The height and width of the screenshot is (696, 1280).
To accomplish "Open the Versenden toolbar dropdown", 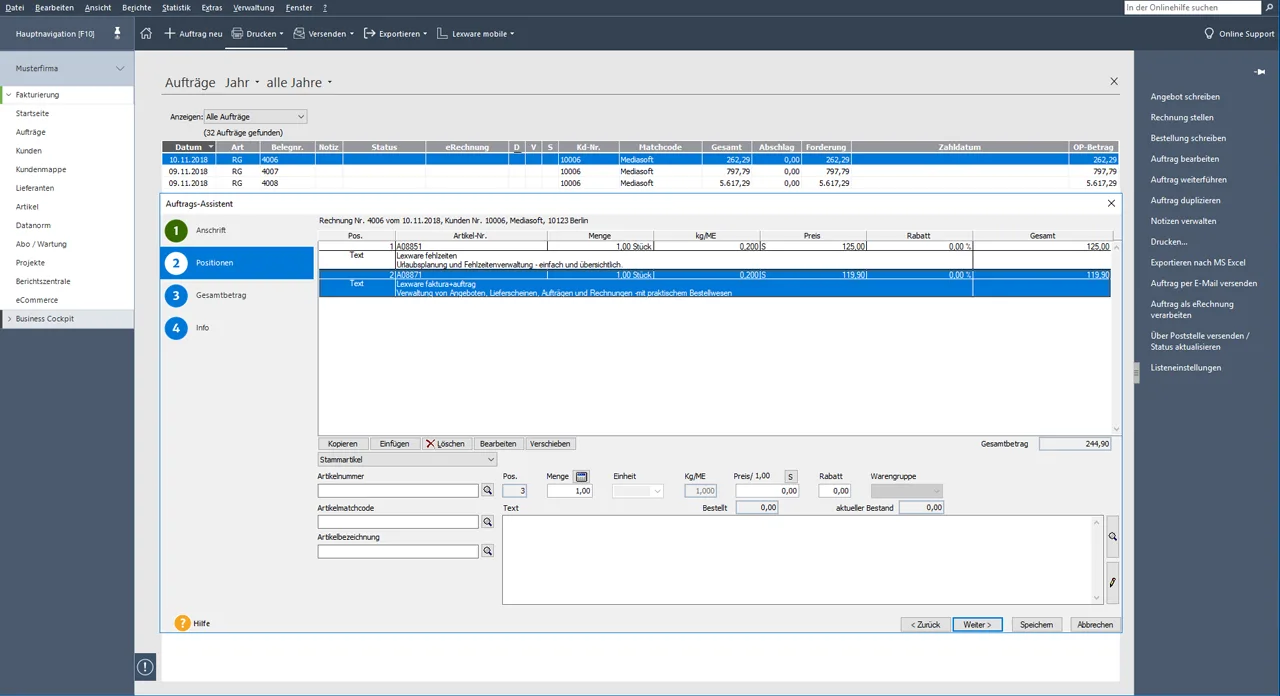I will pos(324,33).
